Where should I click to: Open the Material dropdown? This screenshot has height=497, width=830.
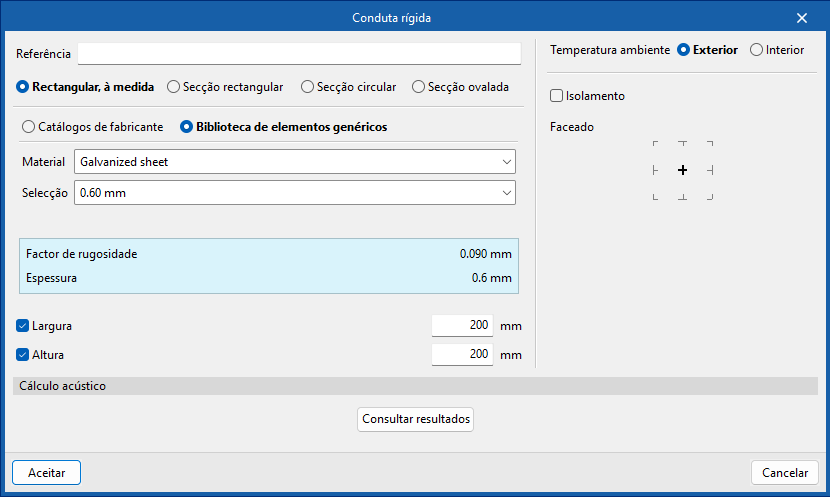295,161
